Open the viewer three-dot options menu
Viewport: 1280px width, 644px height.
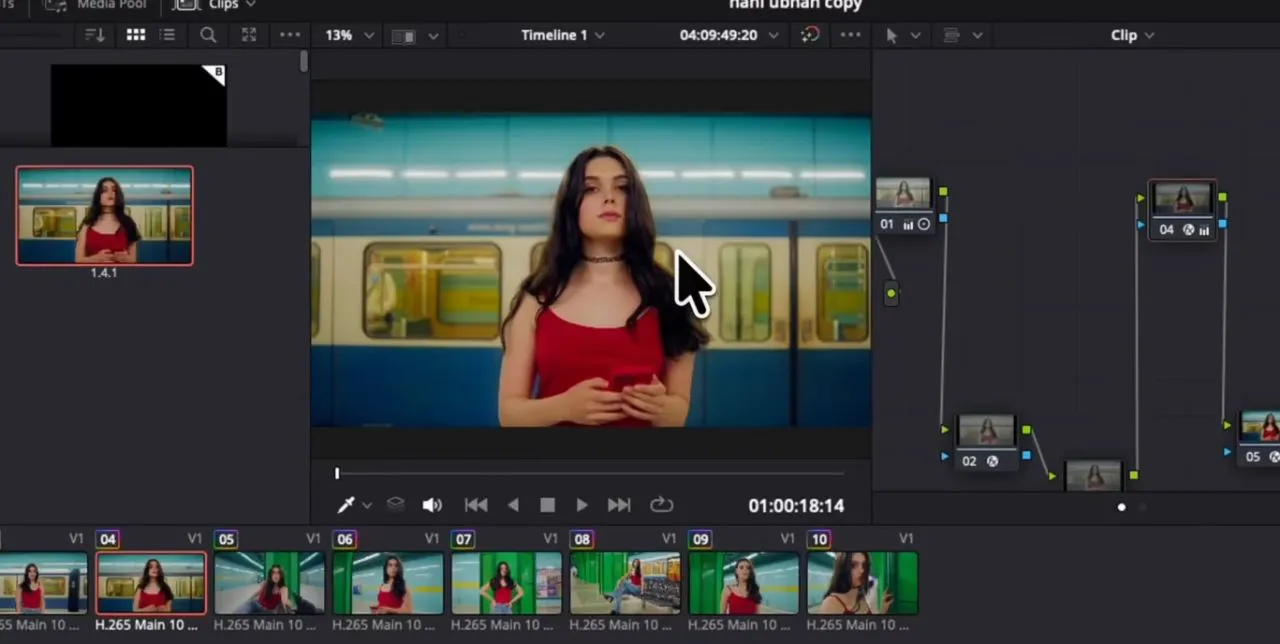pos(851,35)
